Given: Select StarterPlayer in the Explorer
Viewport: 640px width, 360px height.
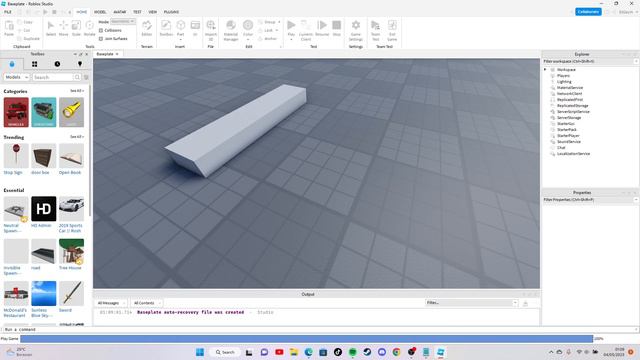Looking at the screenshot, I should [x=568, y=136].
